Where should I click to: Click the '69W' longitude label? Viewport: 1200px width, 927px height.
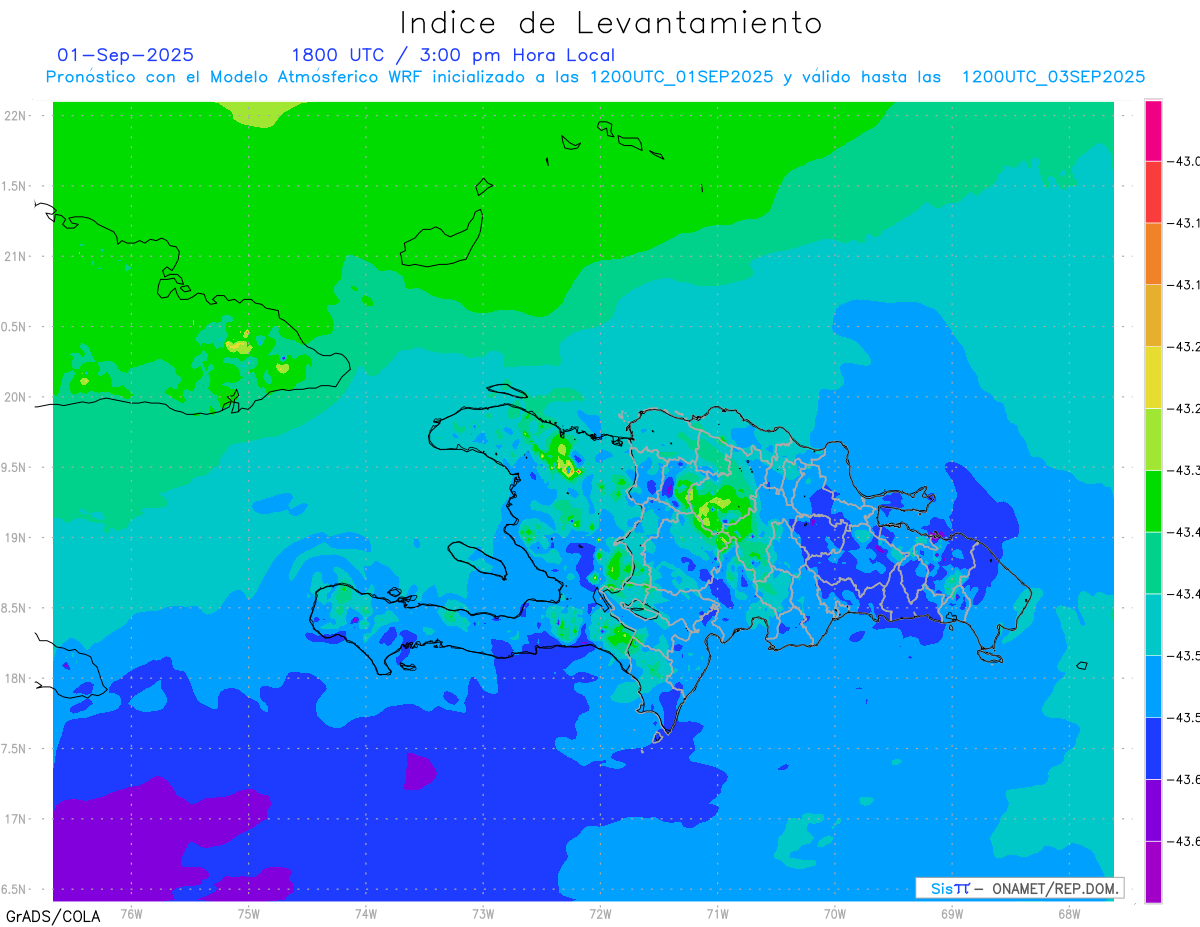[951, 913]
